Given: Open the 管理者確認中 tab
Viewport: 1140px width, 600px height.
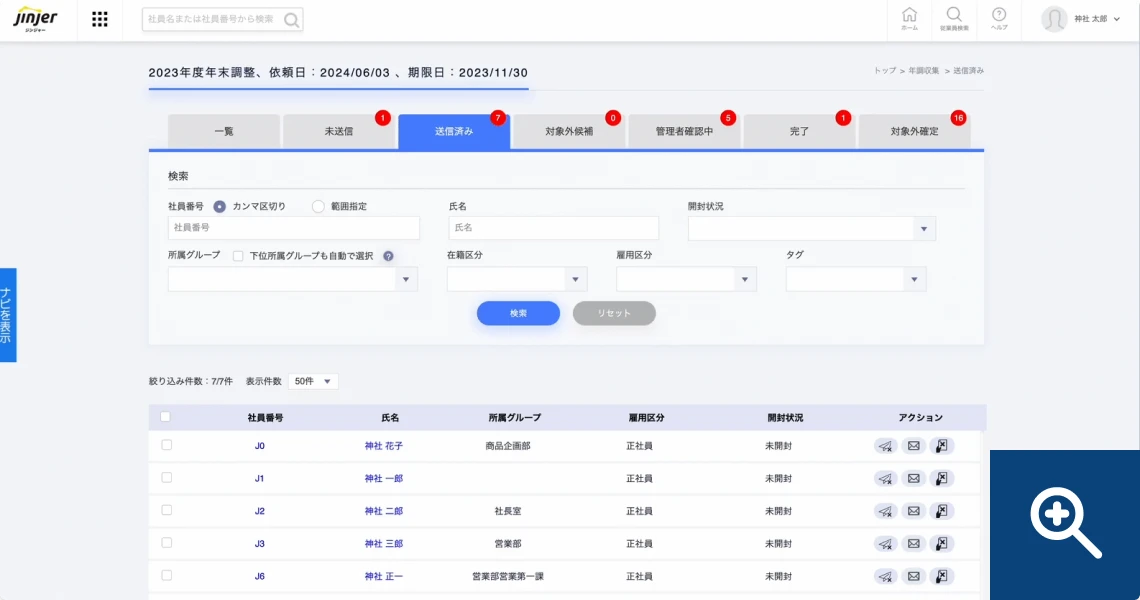Looking at the screenshot, I should [684, 132].
